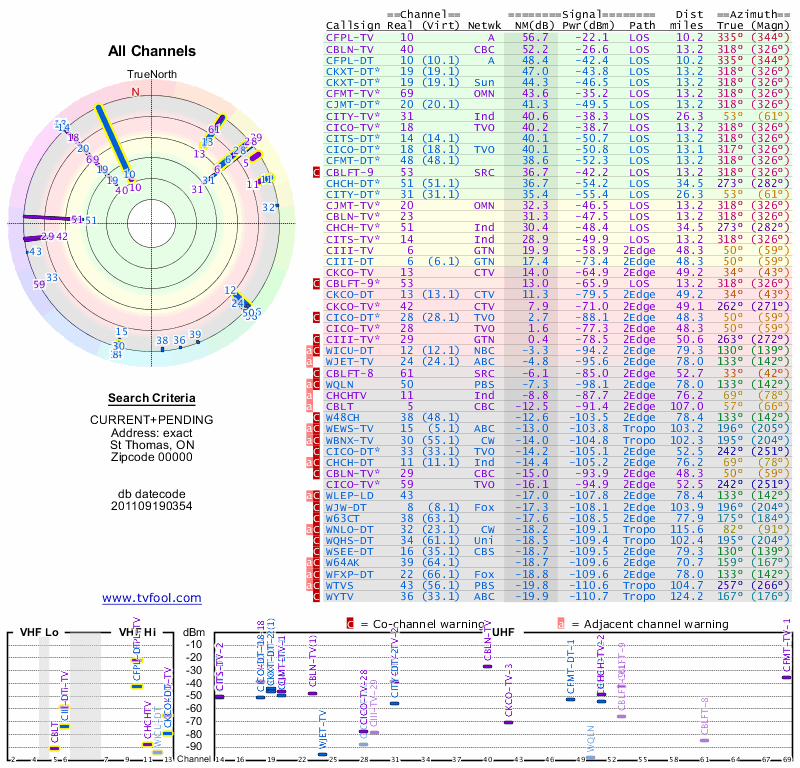Click the co-channel 'C' icon beside WSEE-DT
This screenshot has width=800, height=768.
pyautogui.click(x=316, y=552)
